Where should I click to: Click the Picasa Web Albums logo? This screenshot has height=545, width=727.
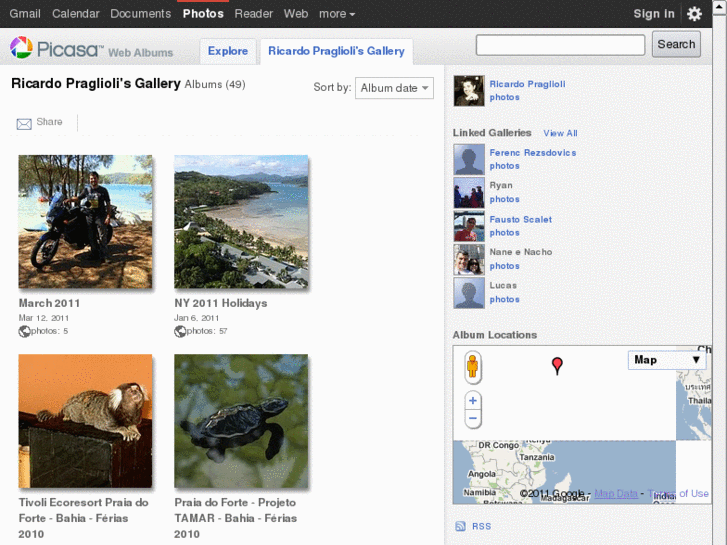point(90,49)
